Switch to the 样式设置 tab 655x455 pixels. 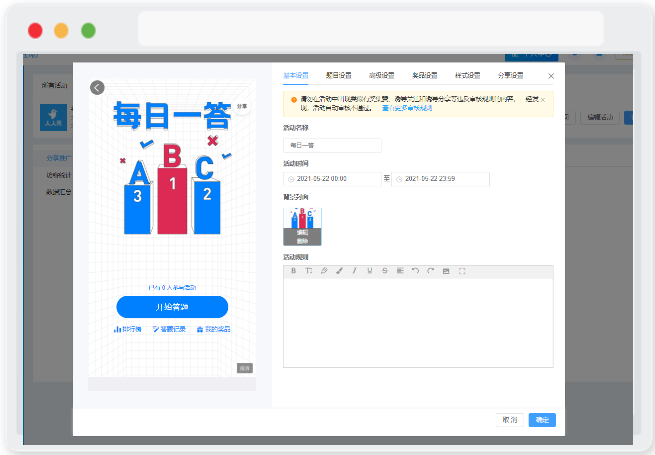[467, 76]
